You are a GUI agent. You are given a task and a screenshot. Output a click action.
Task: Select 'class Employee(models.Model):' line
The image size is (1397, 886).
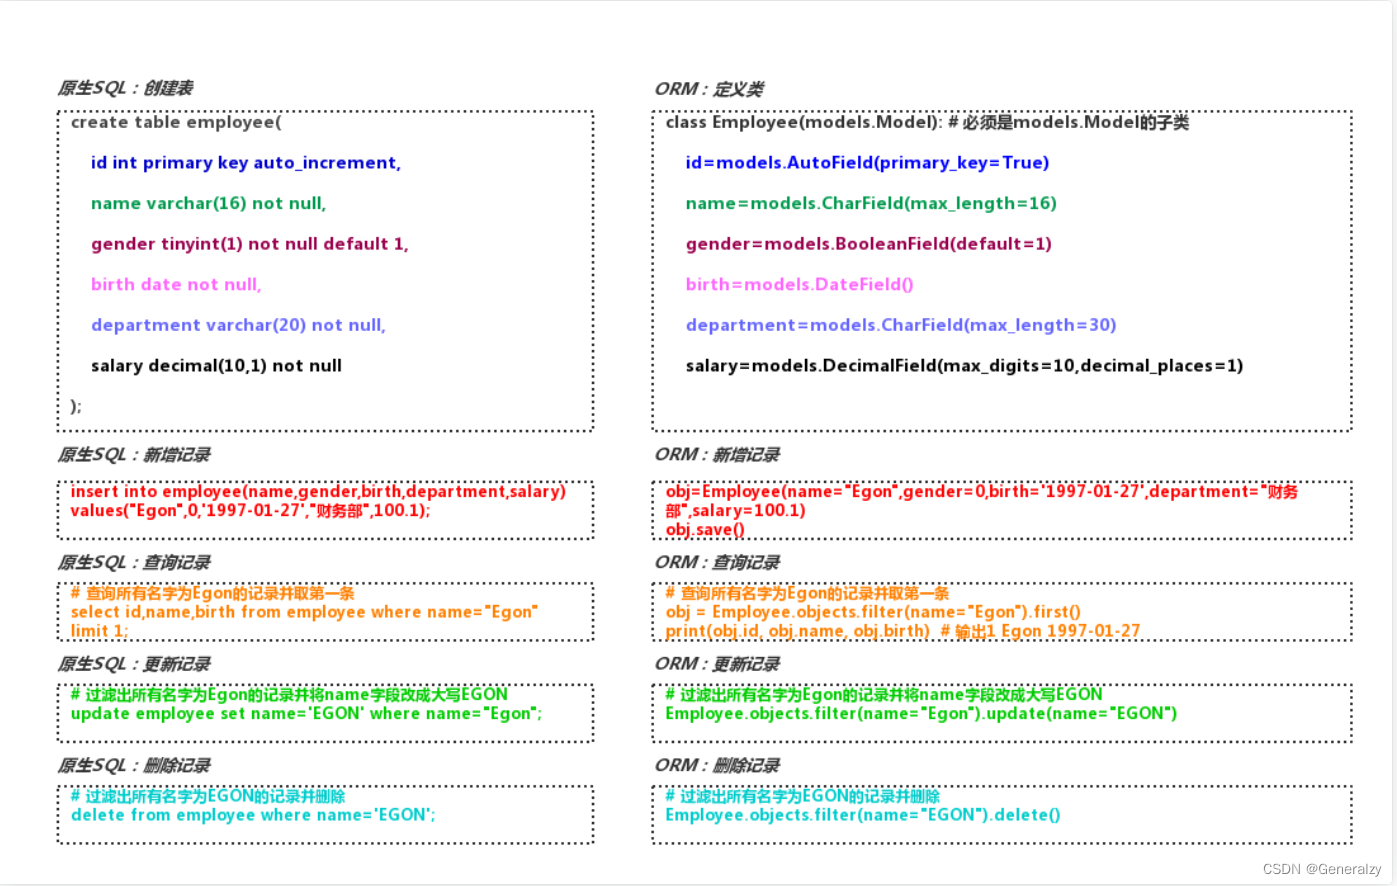[x=927, y=122]
